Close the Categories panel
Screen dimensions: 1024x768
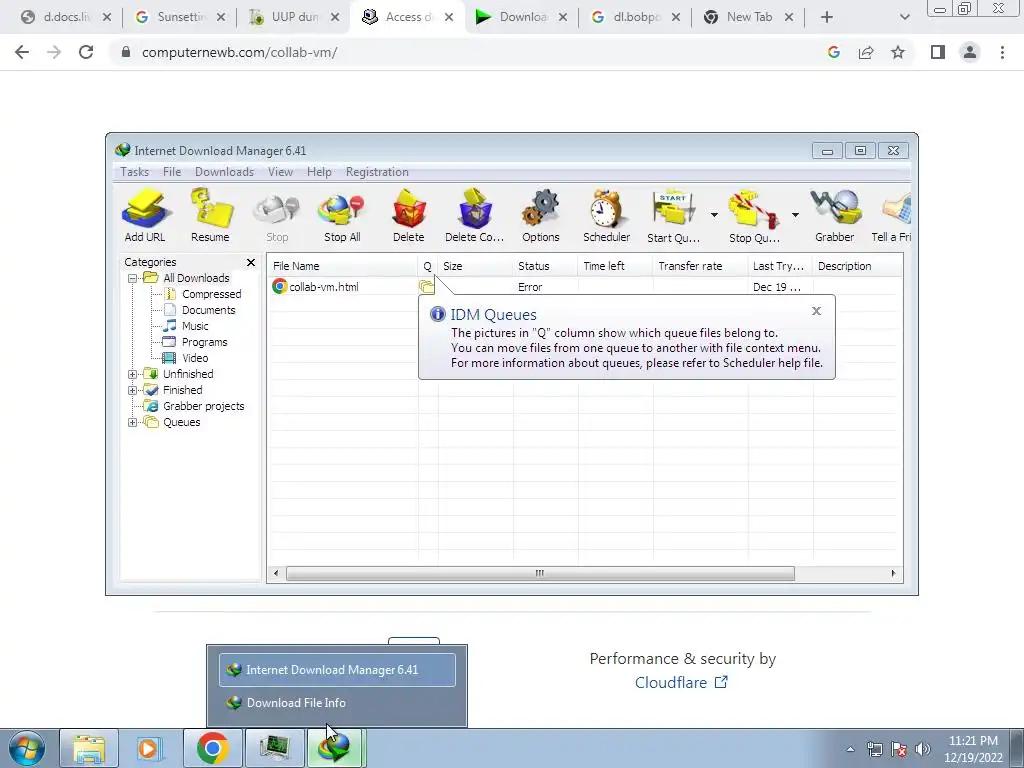pyautogui.click(x=251, y=263)
